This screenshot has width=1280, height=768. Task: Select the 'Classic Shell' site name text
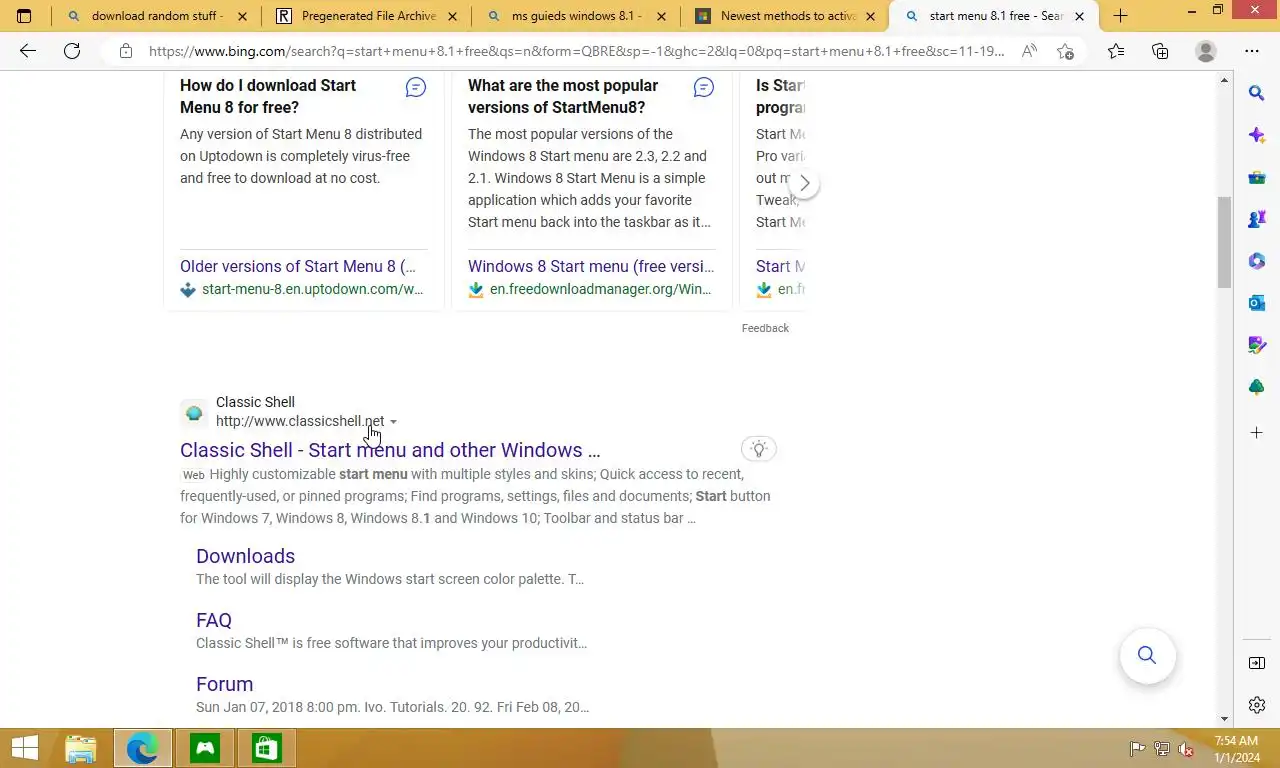pyautogui.click(x=255, y=402)
